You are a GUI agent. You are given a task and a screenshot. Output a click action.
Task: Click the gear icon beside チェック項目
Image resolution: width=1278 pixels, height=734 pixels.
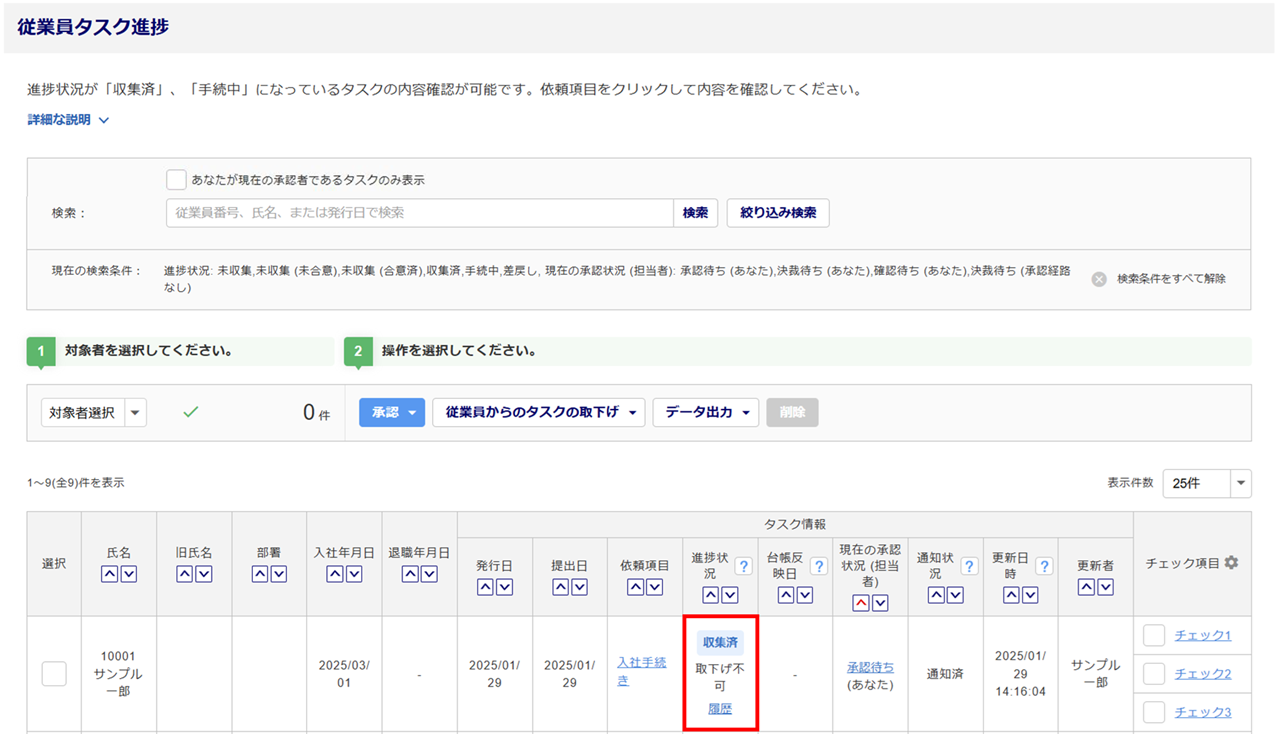(x=1231, y=563)
